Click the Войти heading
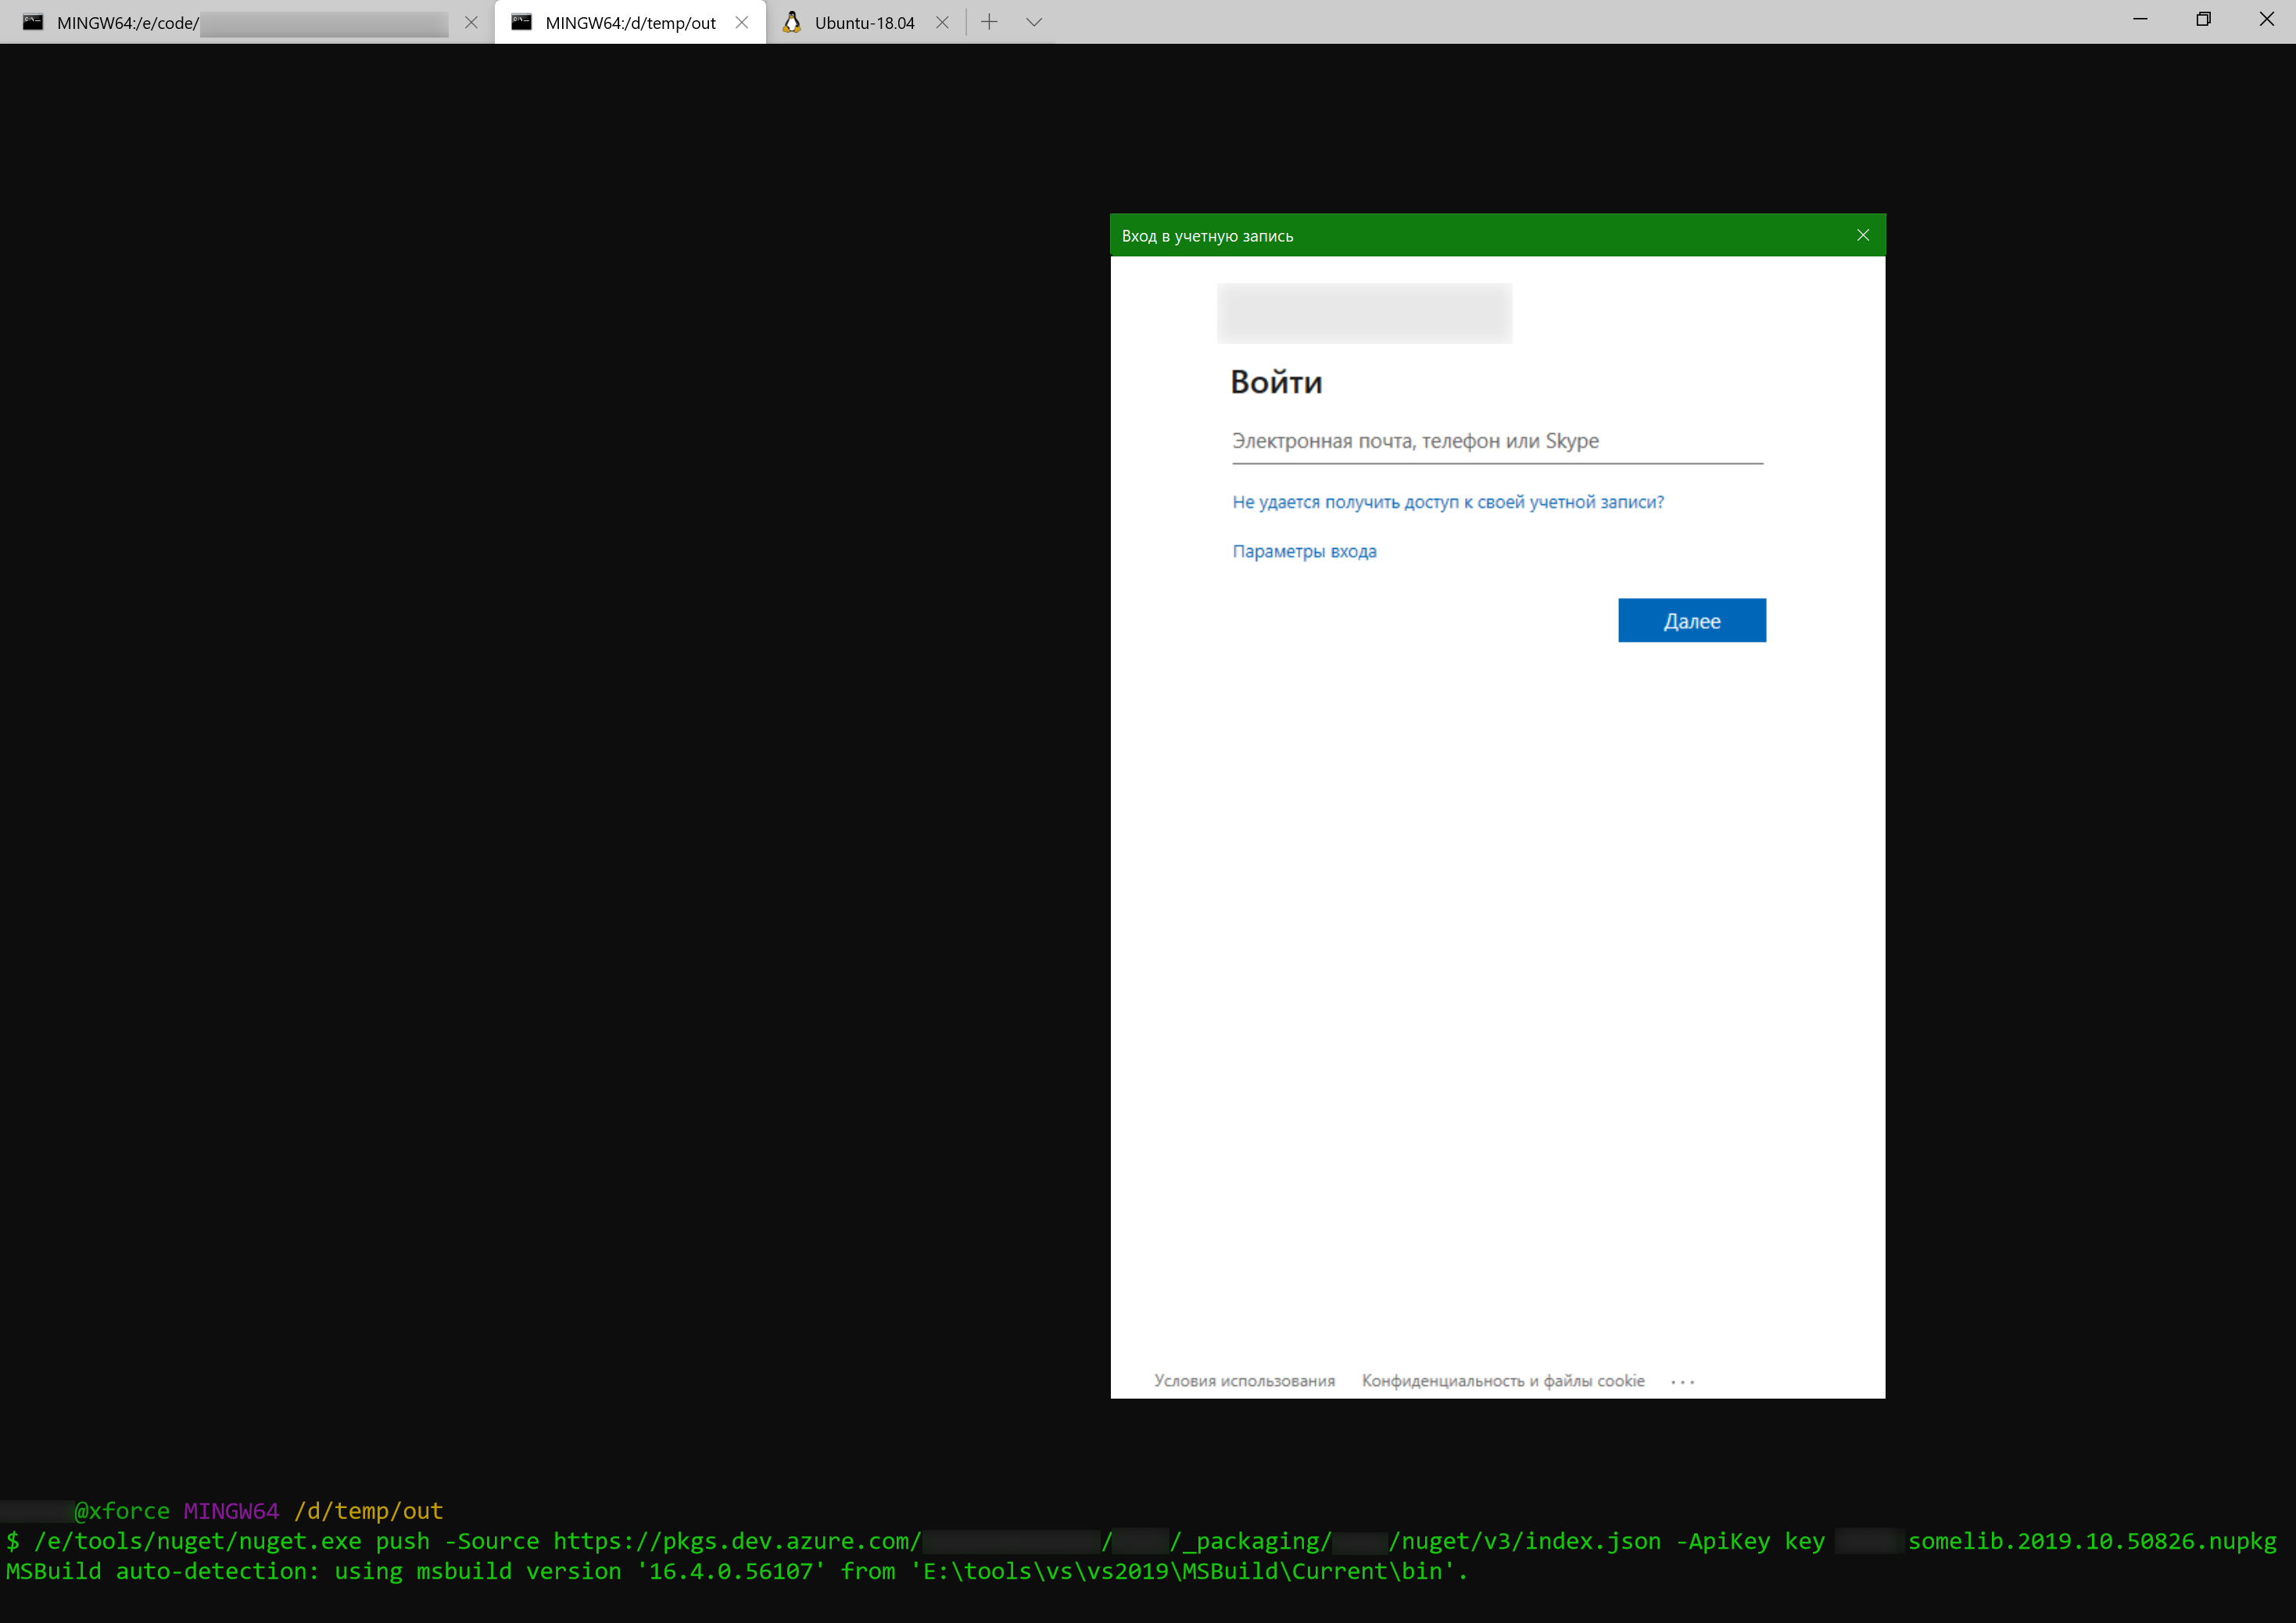This screenshot has height=1623, width=2296. tap(1276, 382)
